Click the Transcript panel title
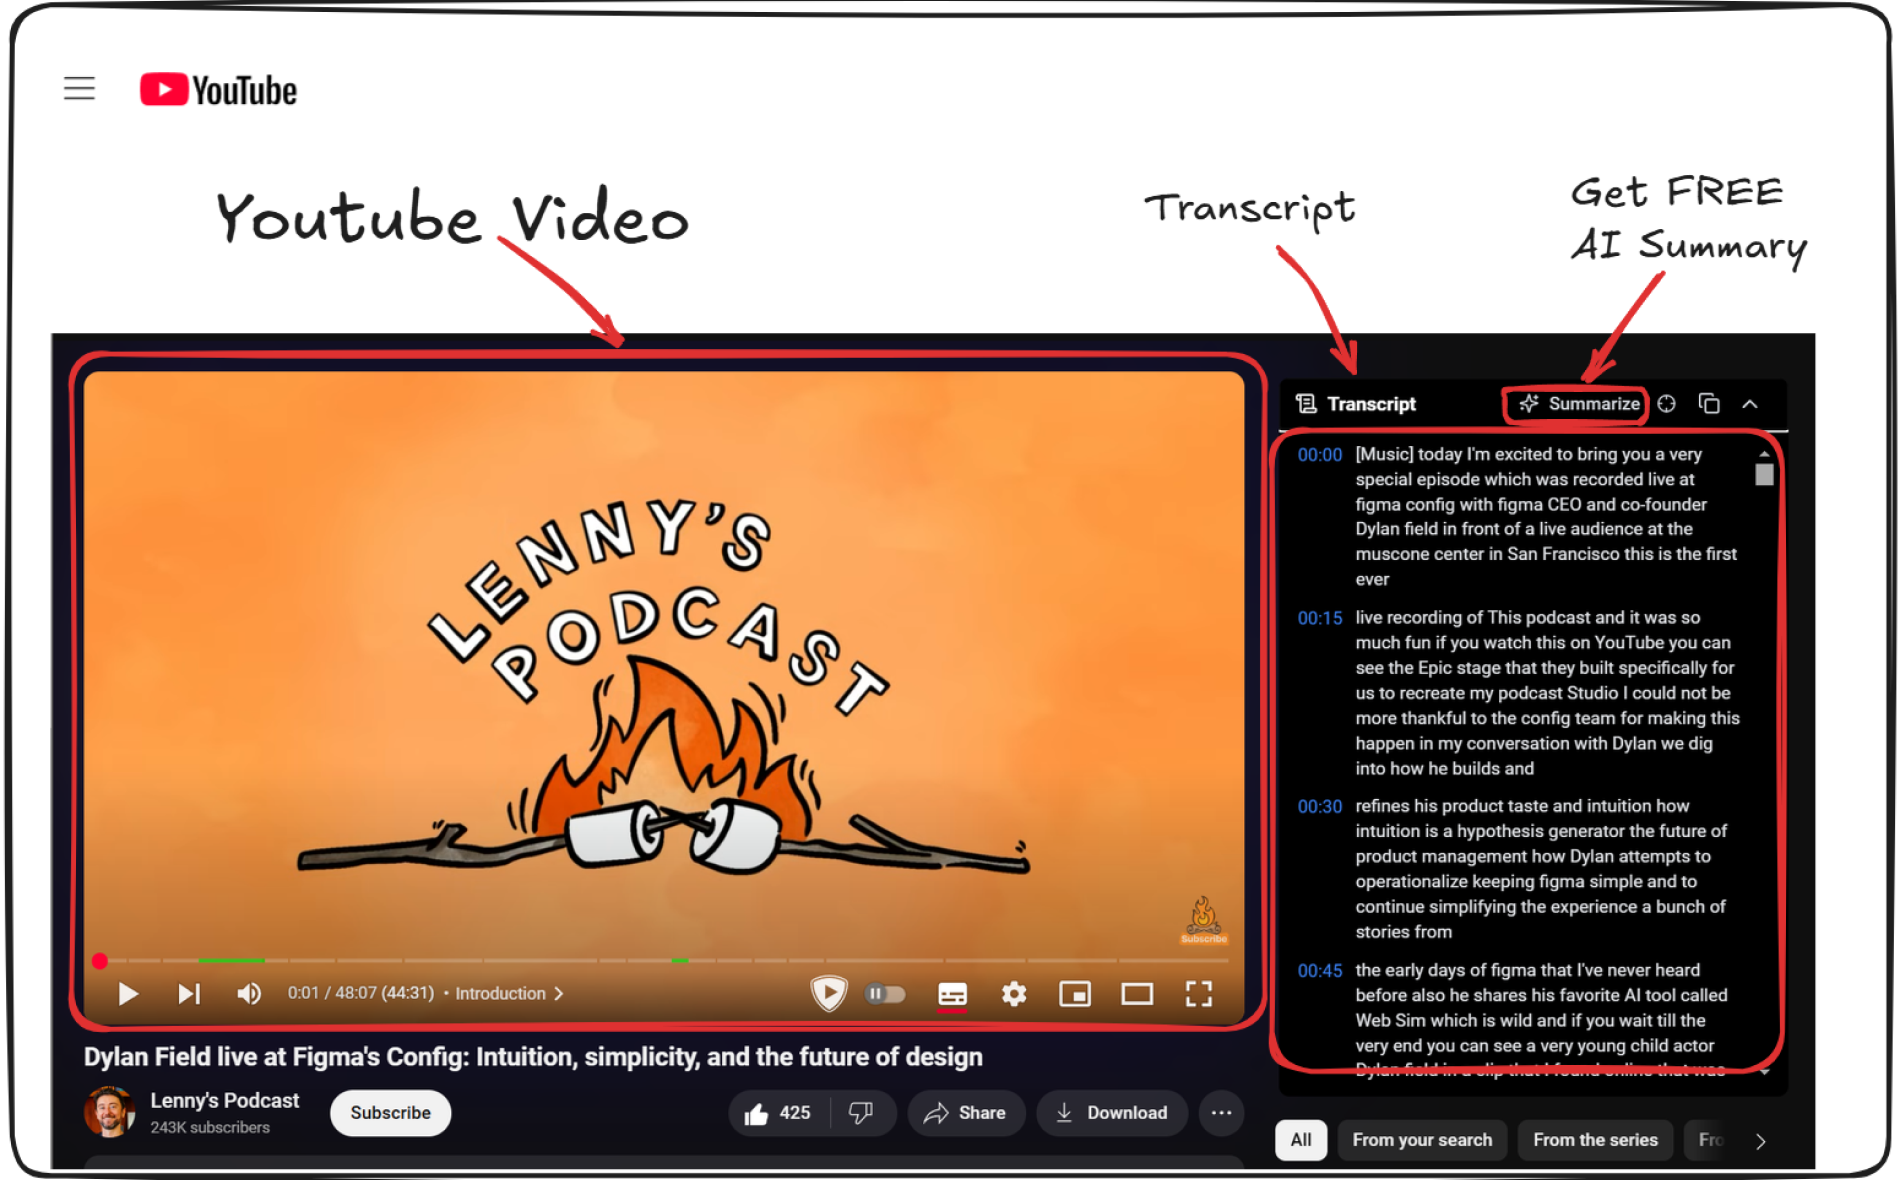 [1371, 404]
